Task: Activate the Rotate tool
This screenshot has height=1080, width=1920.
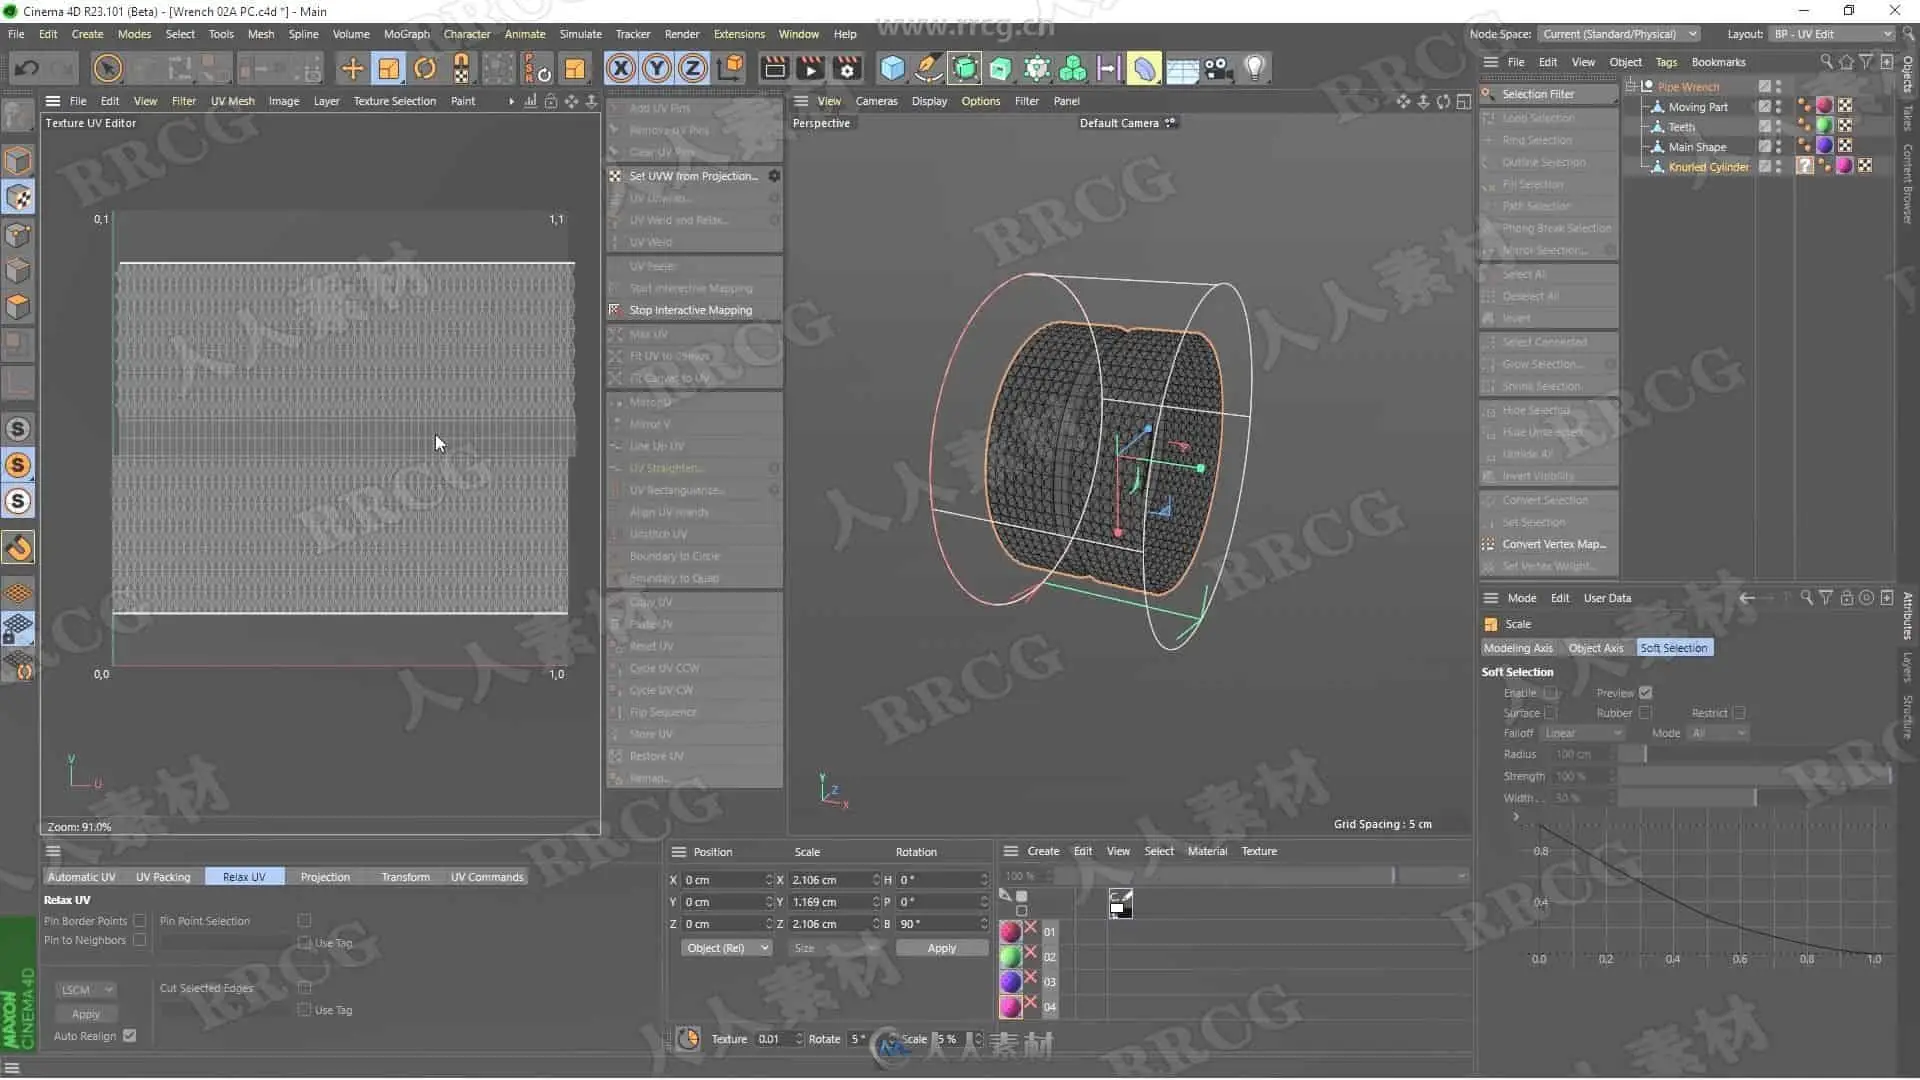Action: pos(425,68)
